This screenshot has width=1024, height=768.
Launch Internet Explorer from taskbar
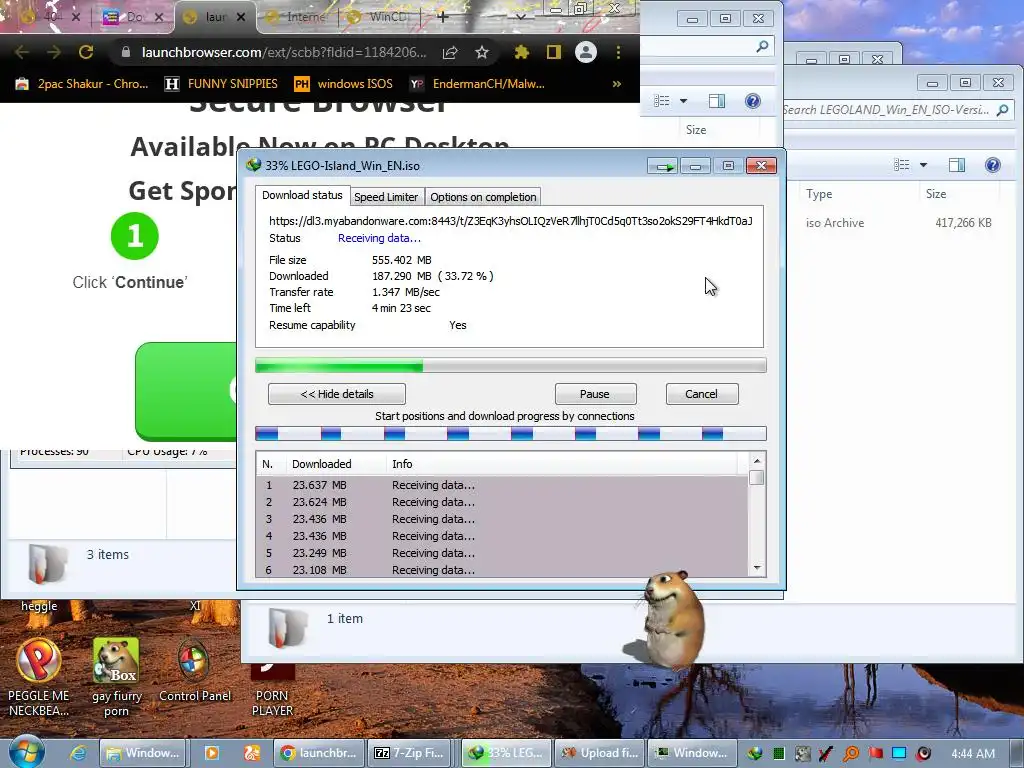coord(78,753)
